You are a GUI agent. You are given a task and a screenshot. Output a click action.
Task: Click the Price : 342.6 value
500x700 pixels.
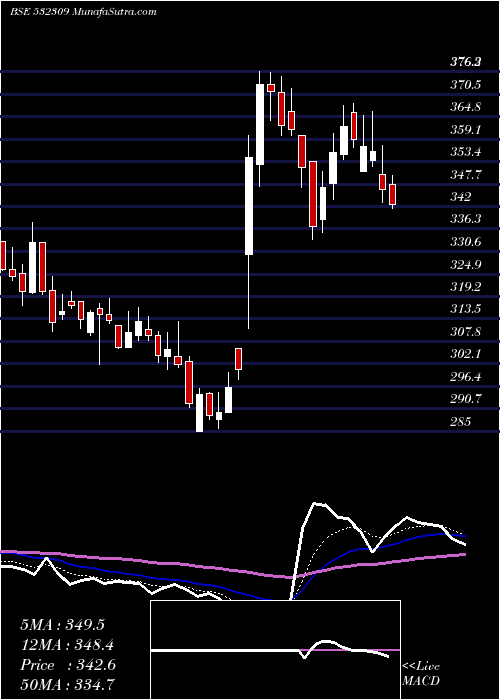click(x=68, y=665)
